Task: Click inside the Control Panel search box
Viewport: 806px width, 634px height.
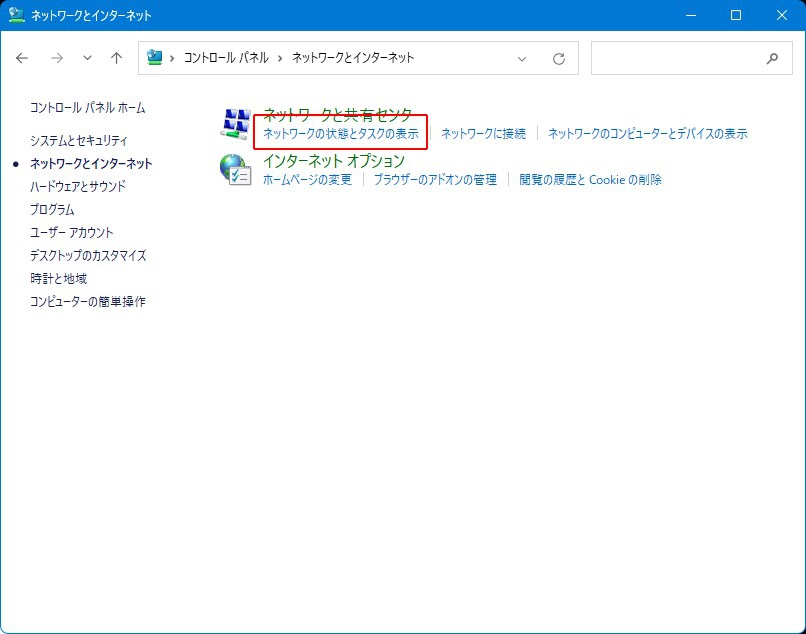Action: (675, 58)
